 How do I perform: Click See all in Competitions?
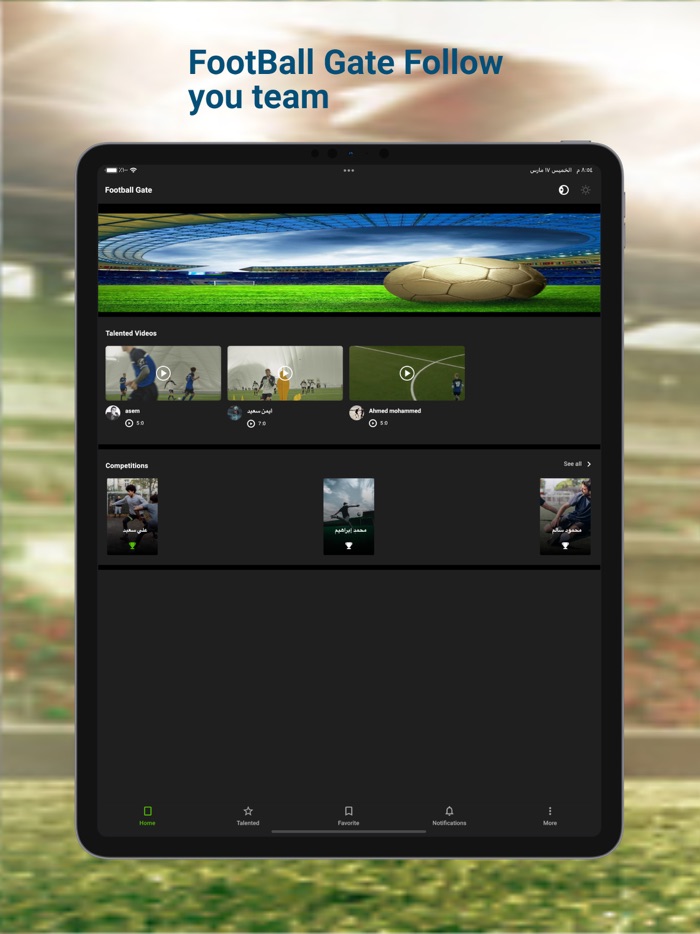click(573, 463)
